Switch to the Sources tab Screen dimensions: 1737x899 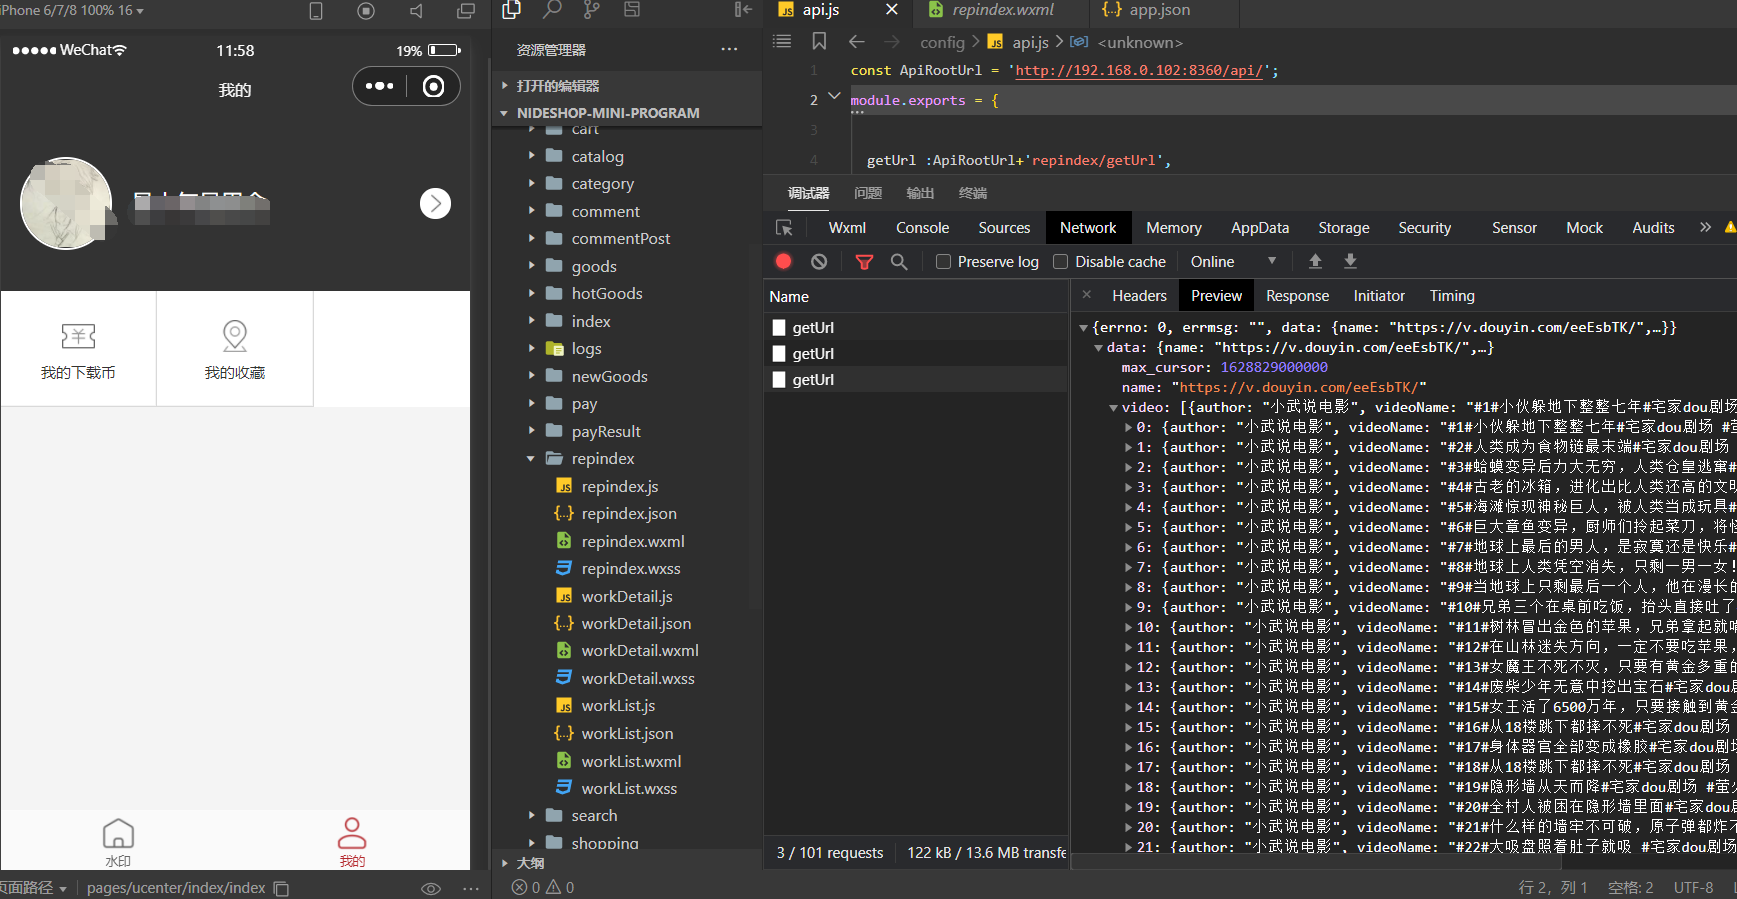[x=1004, y=228]
